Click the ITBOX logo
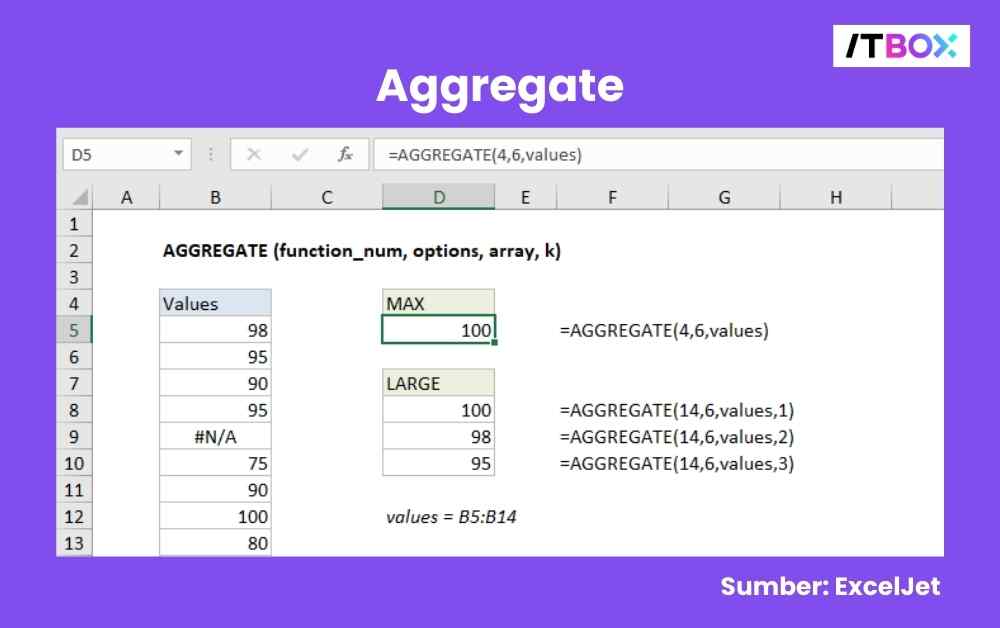1000x628 pixels. 901,46
